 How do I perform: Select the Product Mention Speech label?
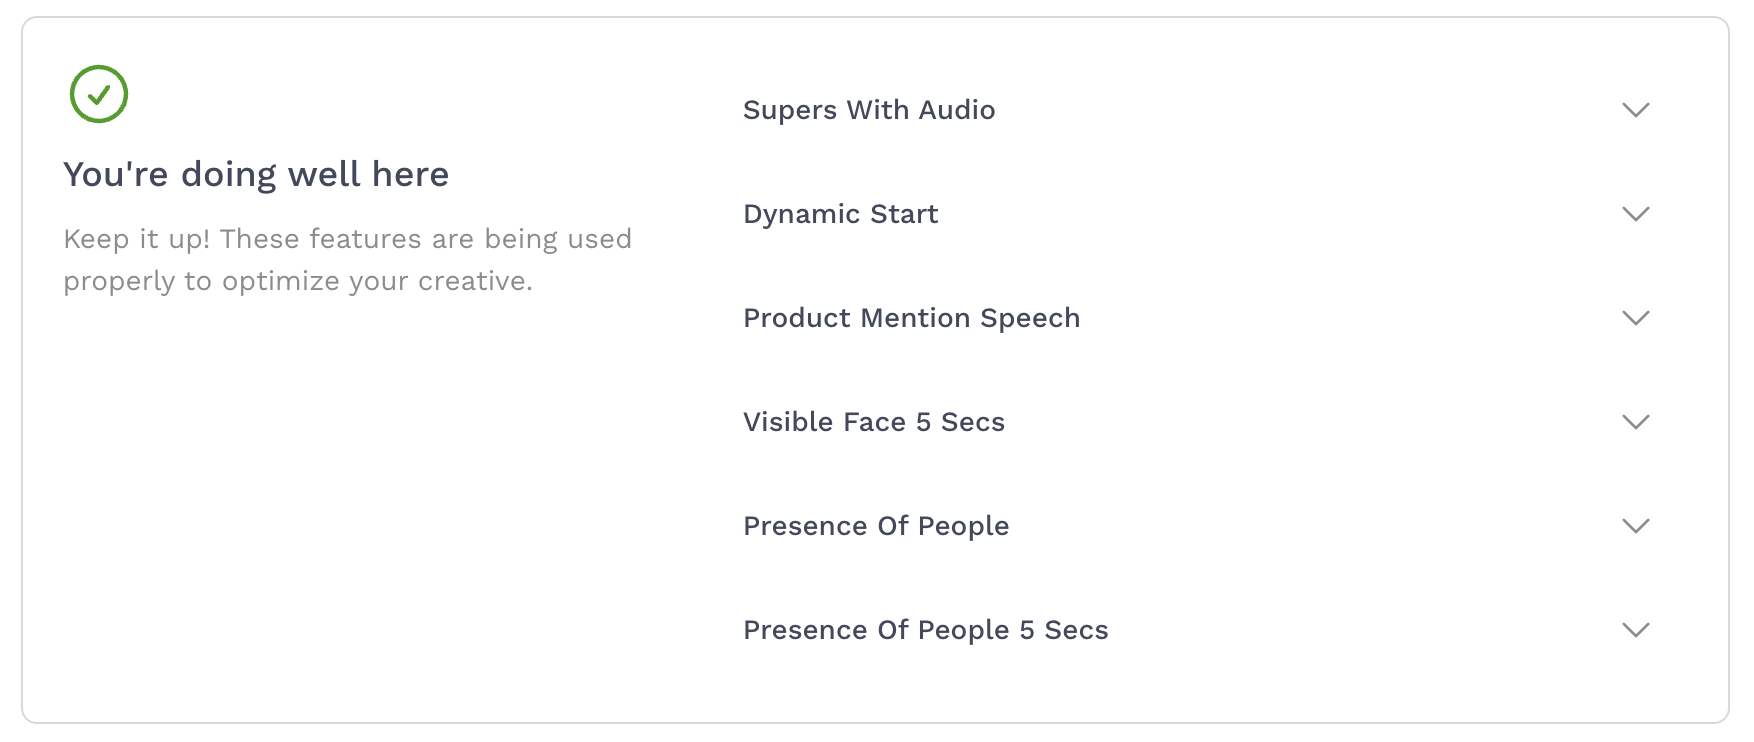click(x=911, y=318)
